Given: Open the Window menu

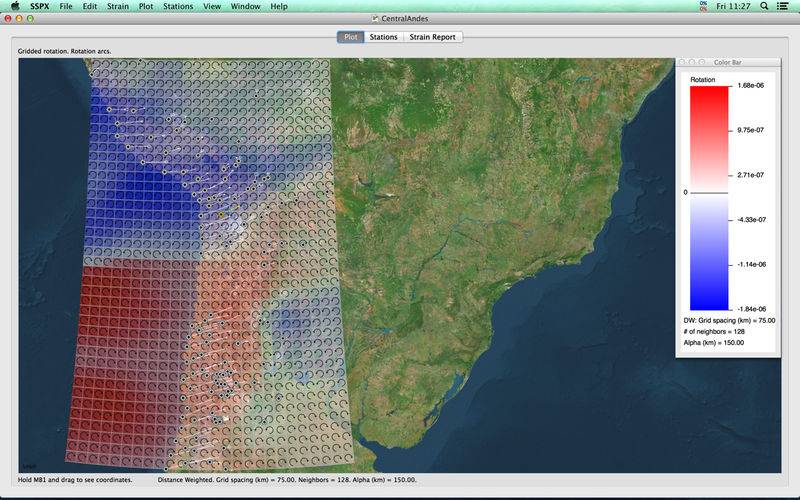Looking at the screenshot, I should pyautogui.click(x=245, y=6).
